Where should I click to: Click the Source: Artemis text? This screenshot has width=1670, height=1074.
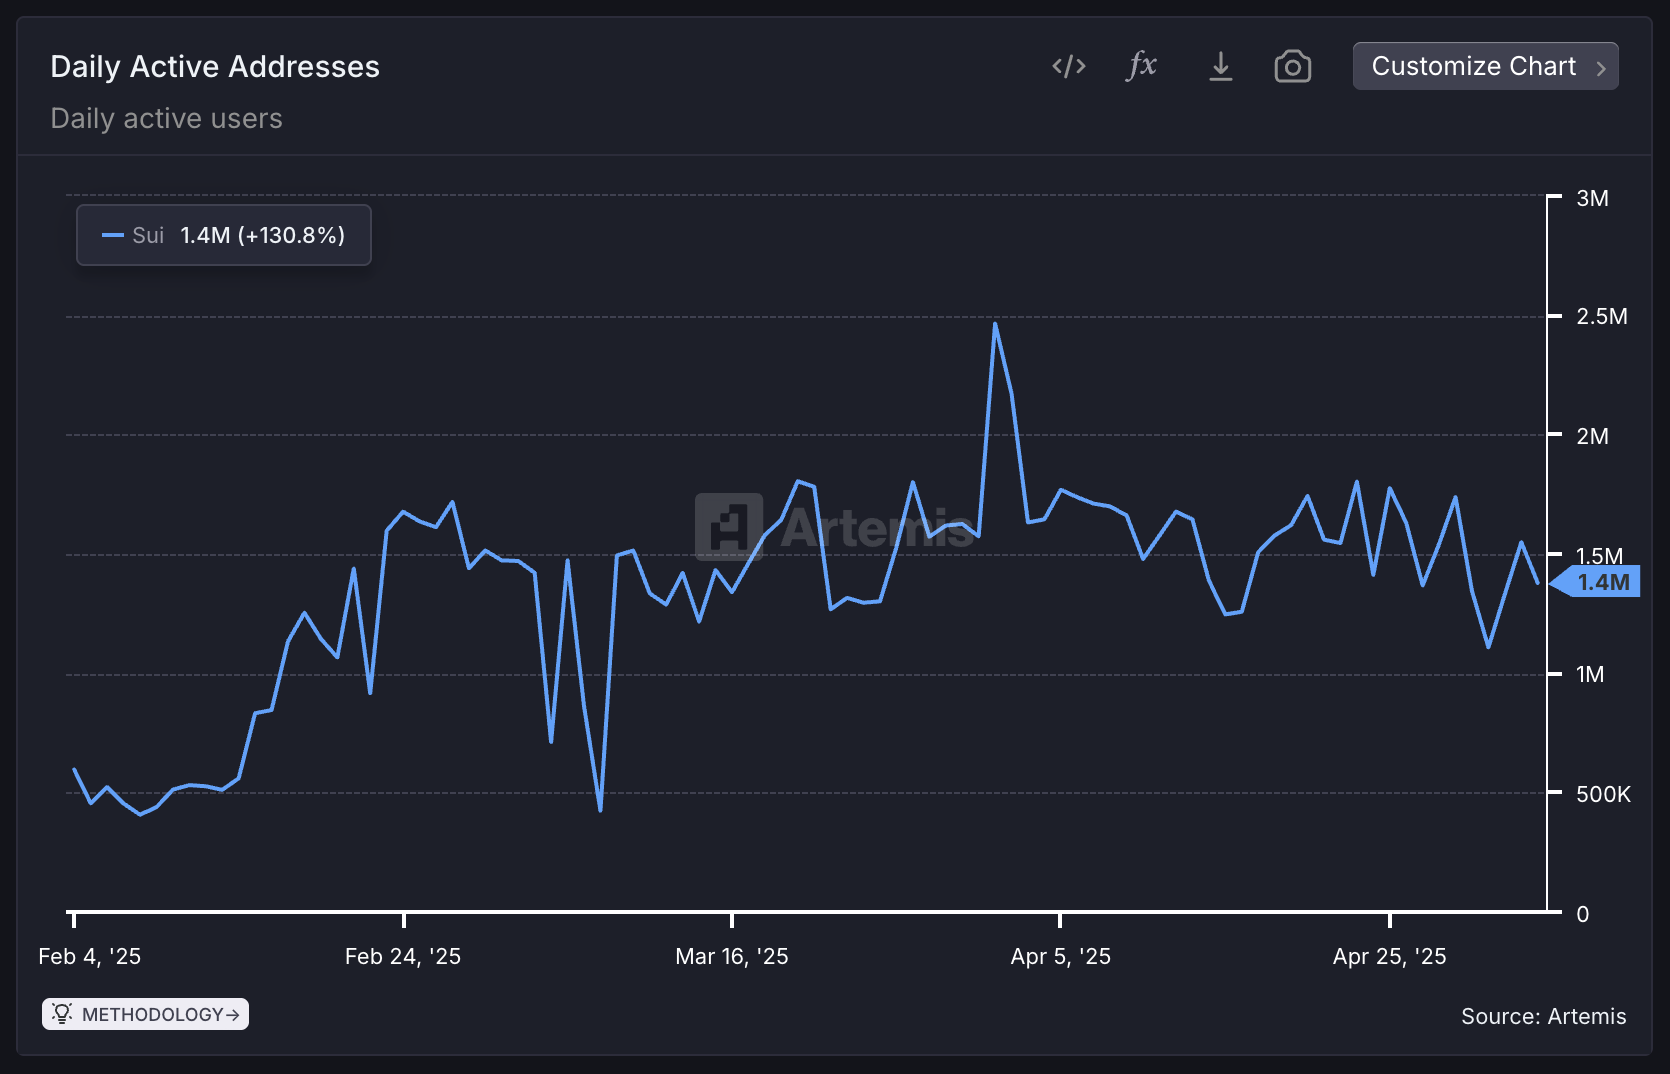[x=1544, y=1016]
